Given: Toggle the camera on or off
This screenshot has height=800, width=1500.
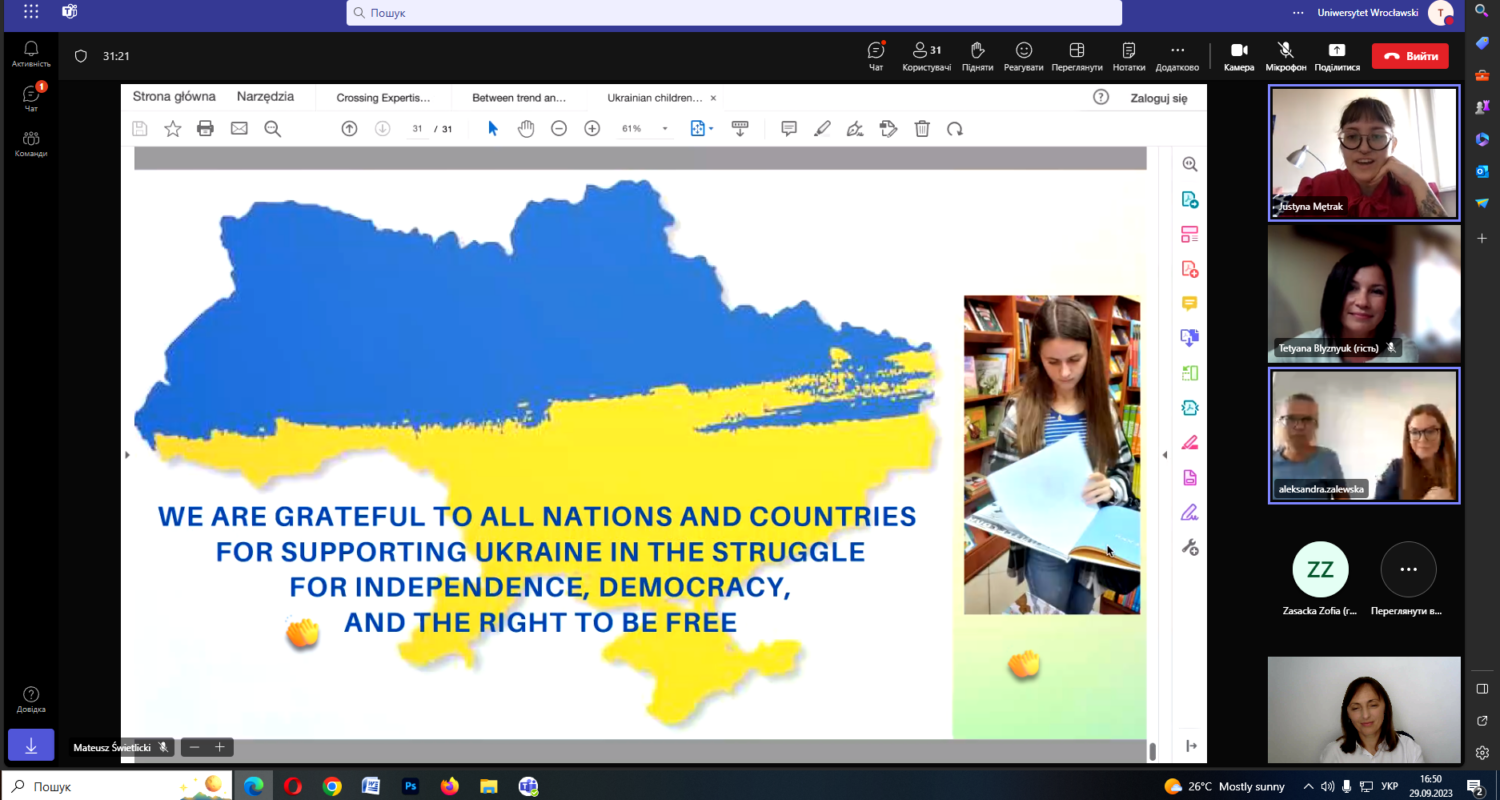Looking at the screenshot, I should (1239, 55).
